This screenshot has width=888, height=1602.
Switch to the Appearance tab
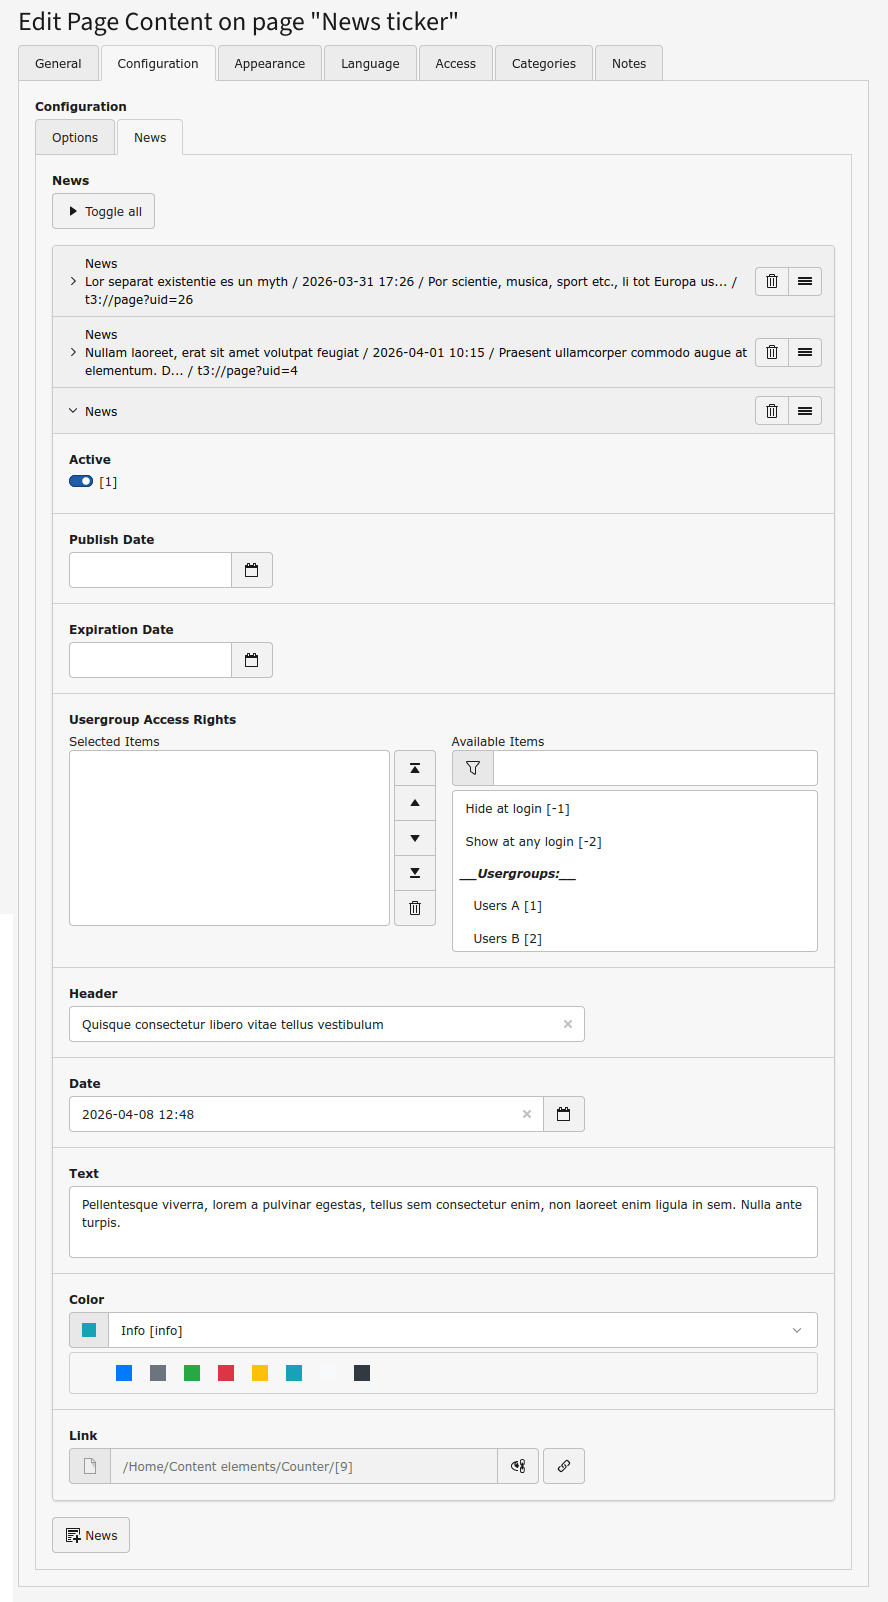click(269, 63)
